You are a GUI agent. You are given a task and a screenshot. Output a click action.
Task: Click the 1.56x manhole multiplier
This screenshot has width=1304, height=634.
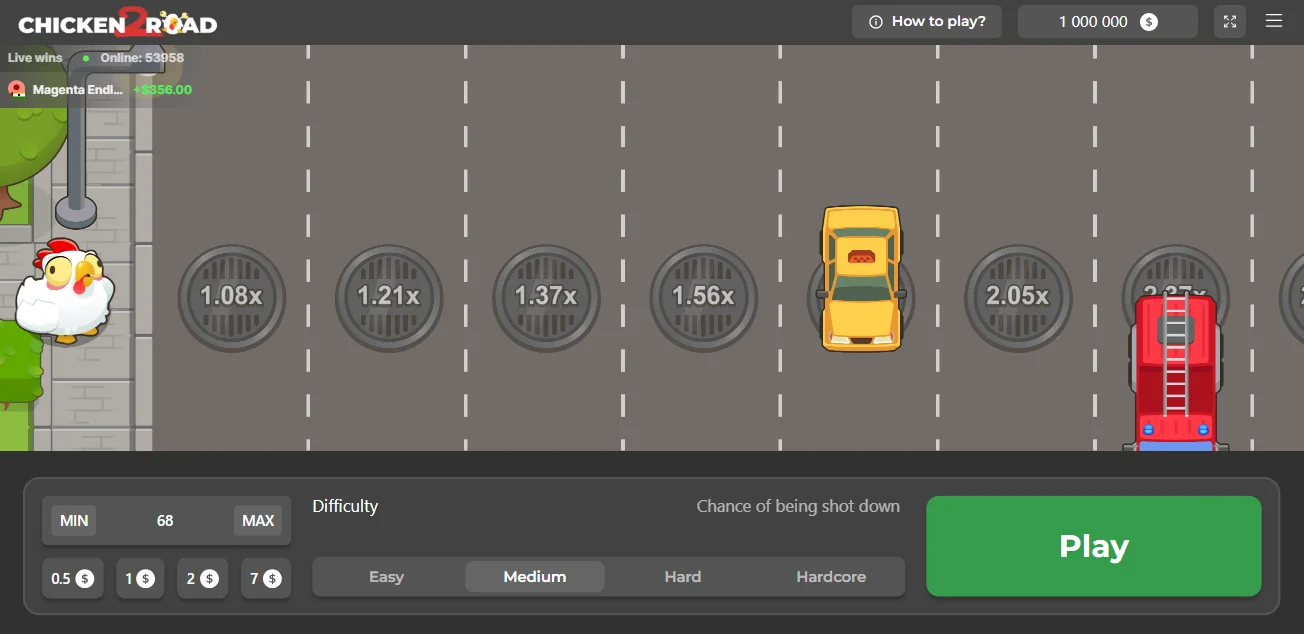[704, 297]
